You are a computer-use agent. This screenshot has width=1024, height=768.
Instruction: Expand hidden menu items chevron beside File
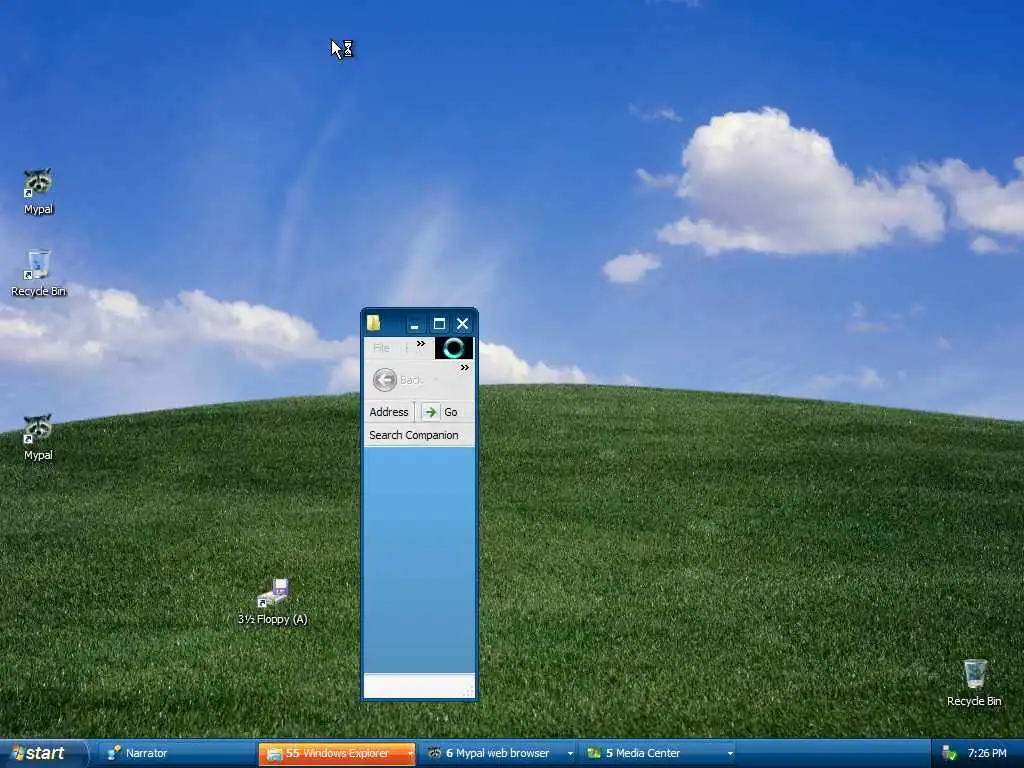[x=421, y=344]
